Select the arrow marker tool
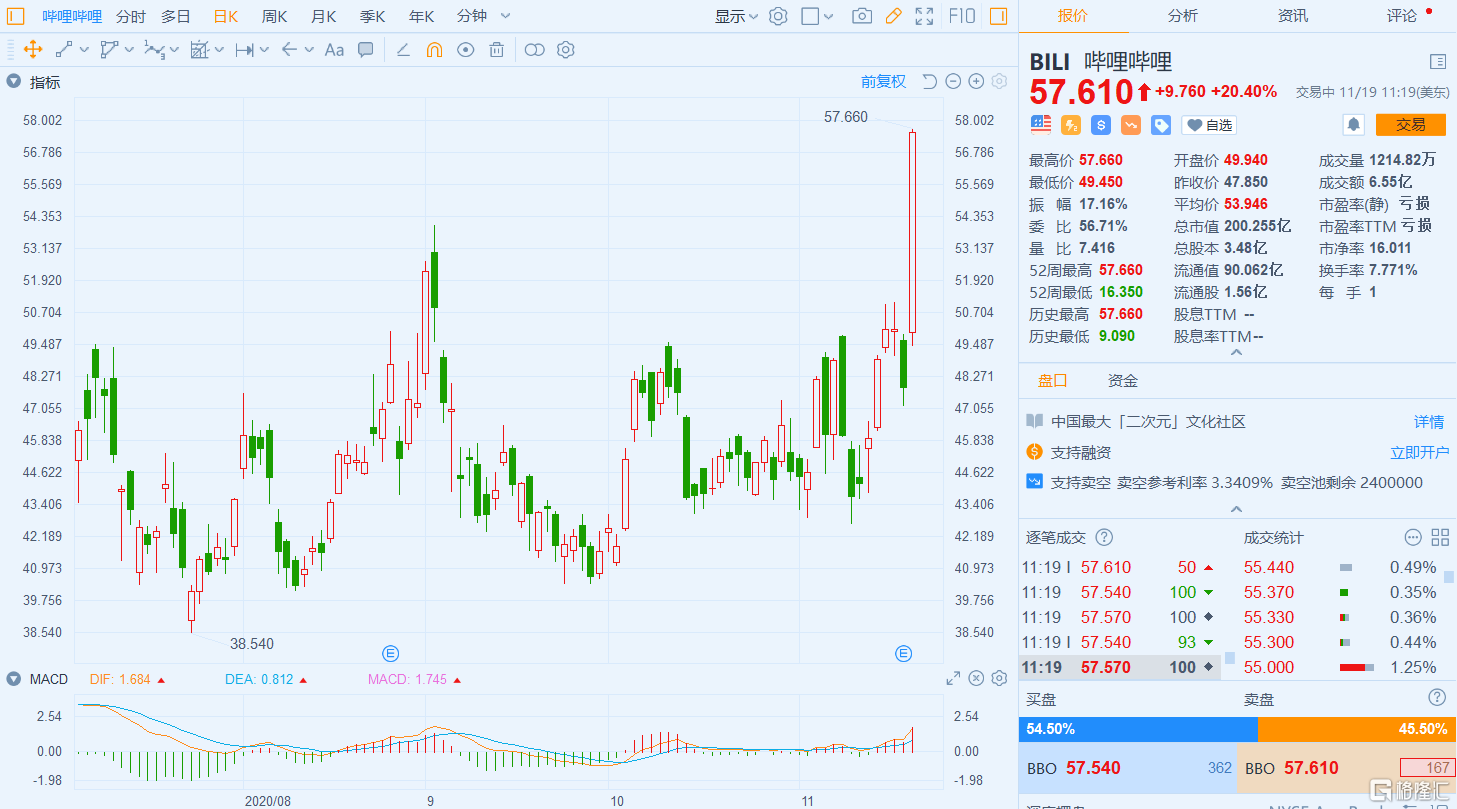 289,49
